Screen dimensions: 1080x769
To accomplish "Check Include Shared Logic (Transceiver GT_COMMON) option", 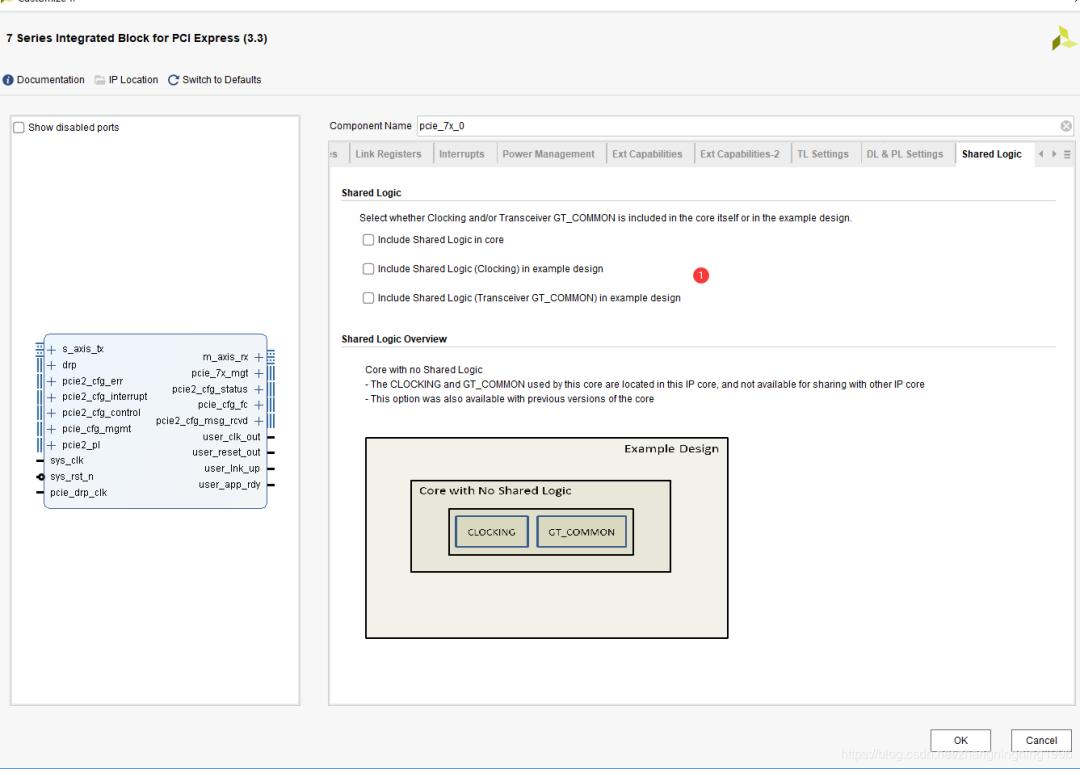I will point(368,298).
